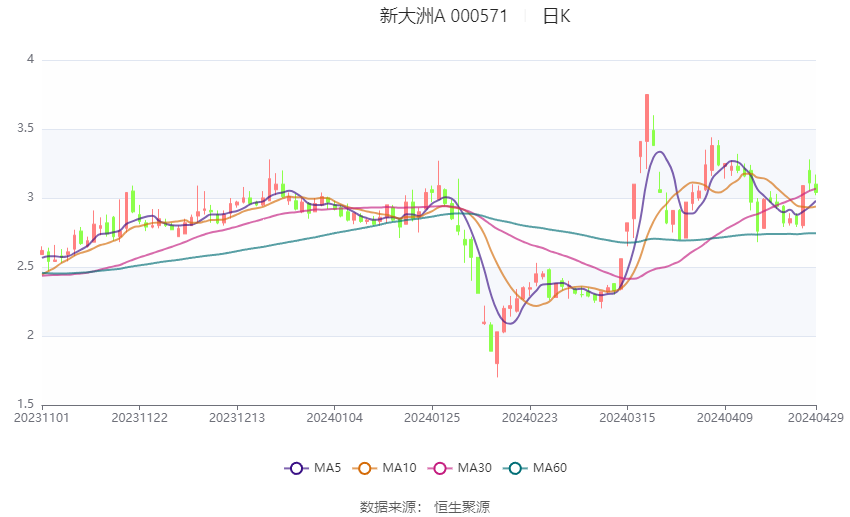Click the 20231213 x-axis date label
The width and height of the screenshot is (850, 517).
[x=237, y=418]
